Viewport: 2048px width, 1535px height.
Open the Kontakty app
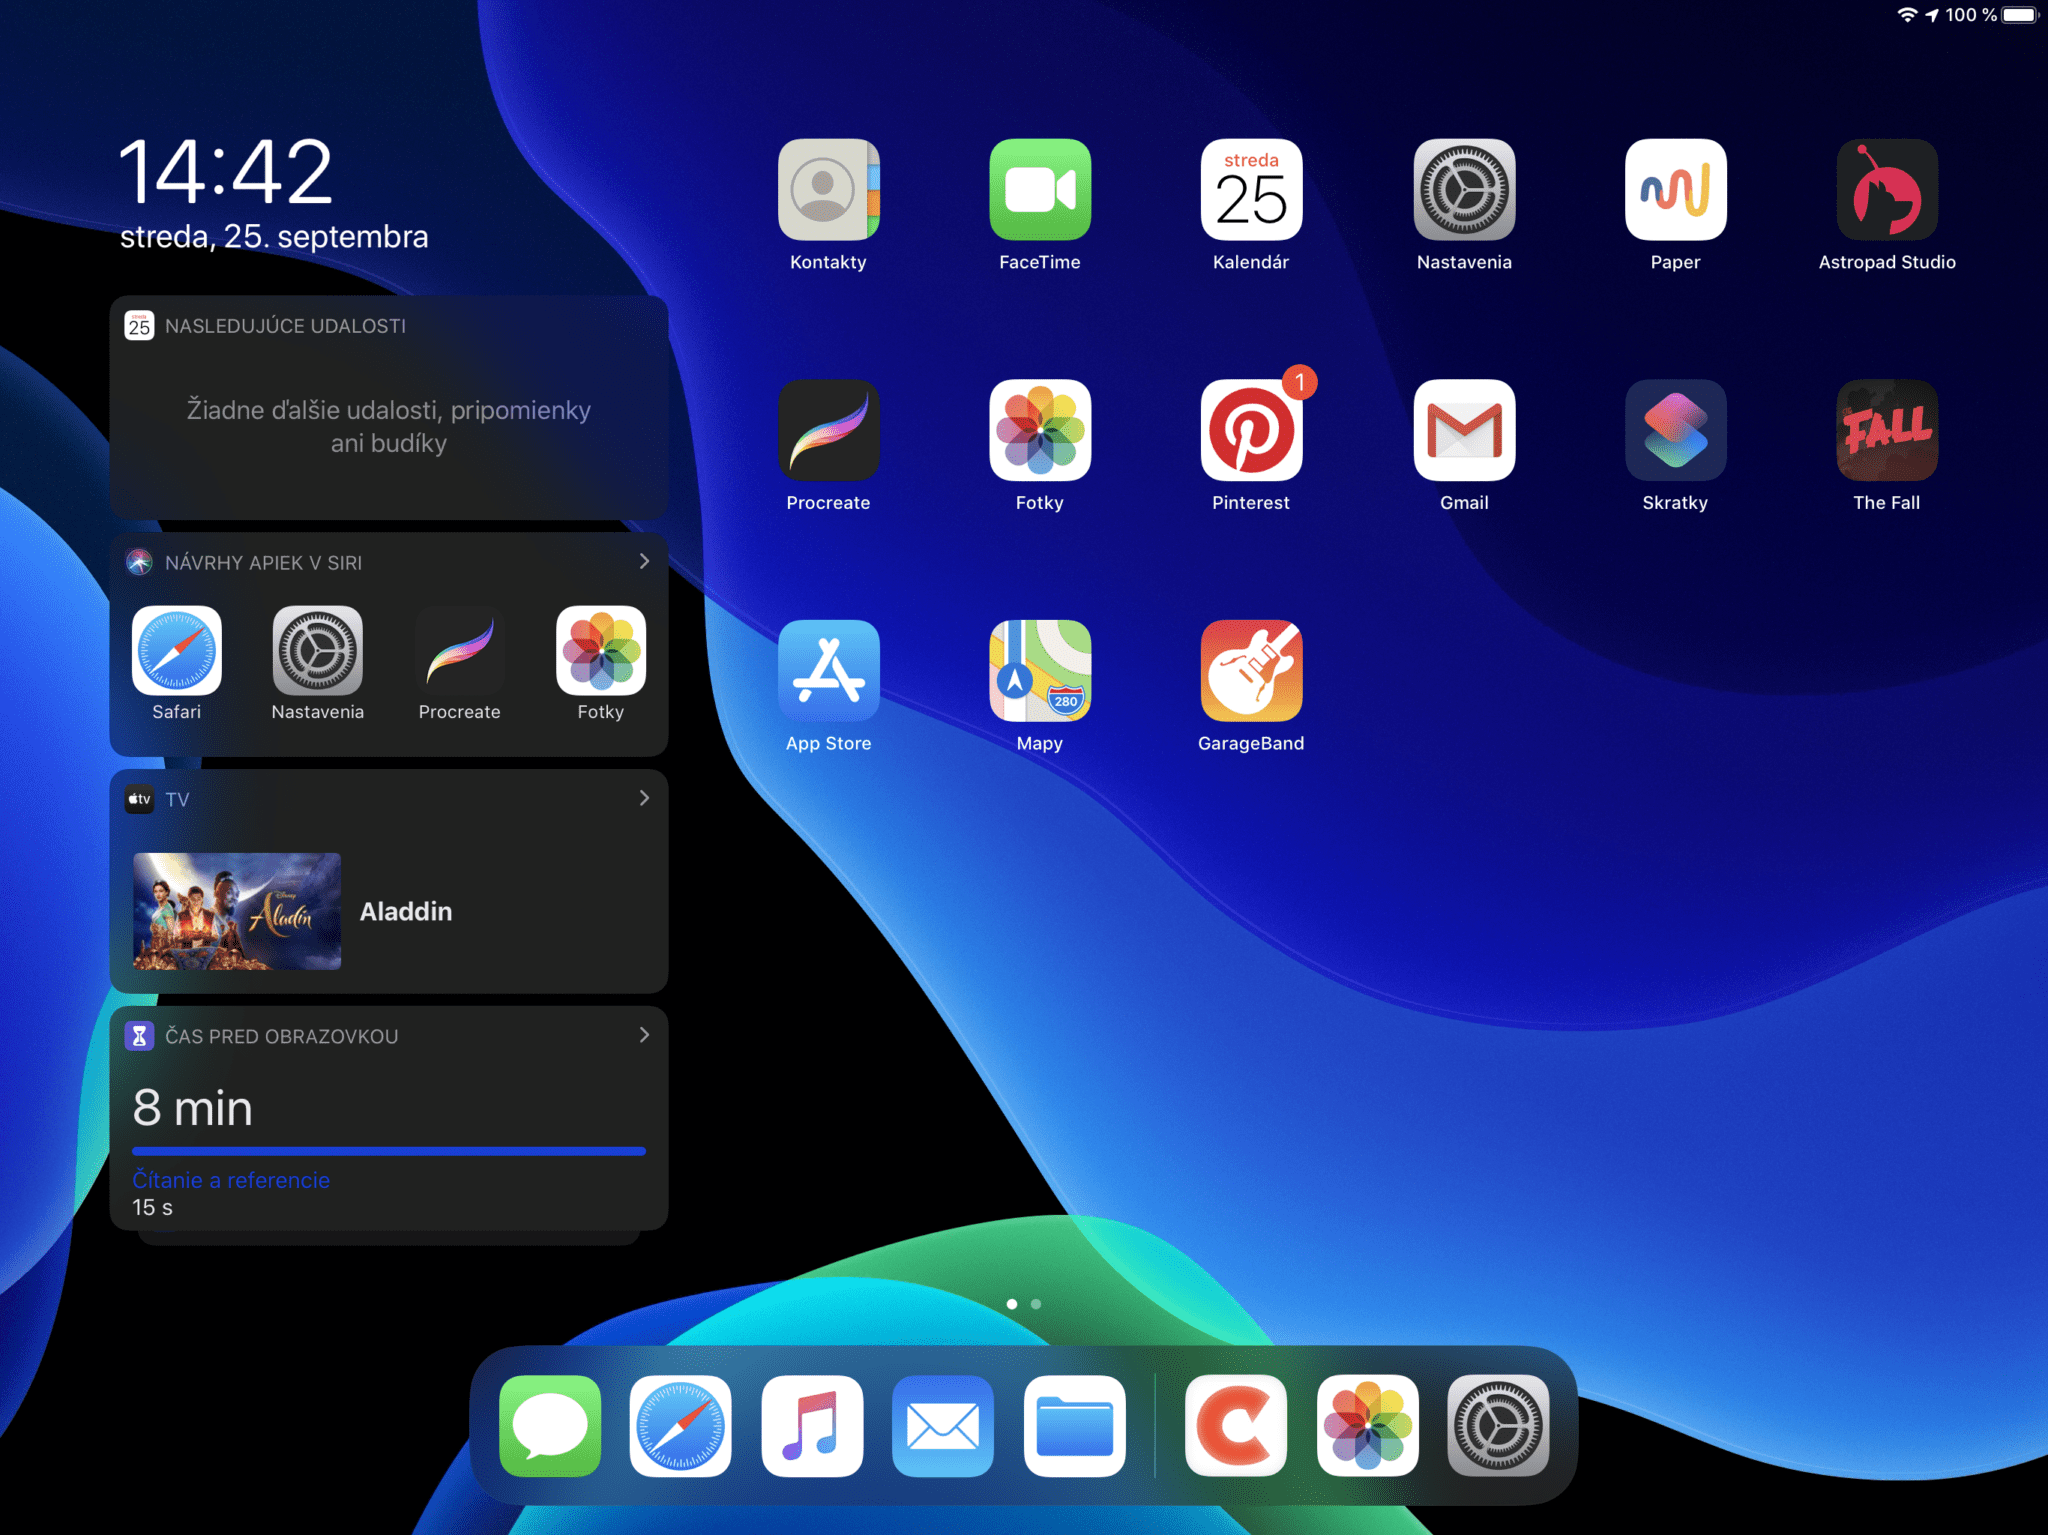828,189
